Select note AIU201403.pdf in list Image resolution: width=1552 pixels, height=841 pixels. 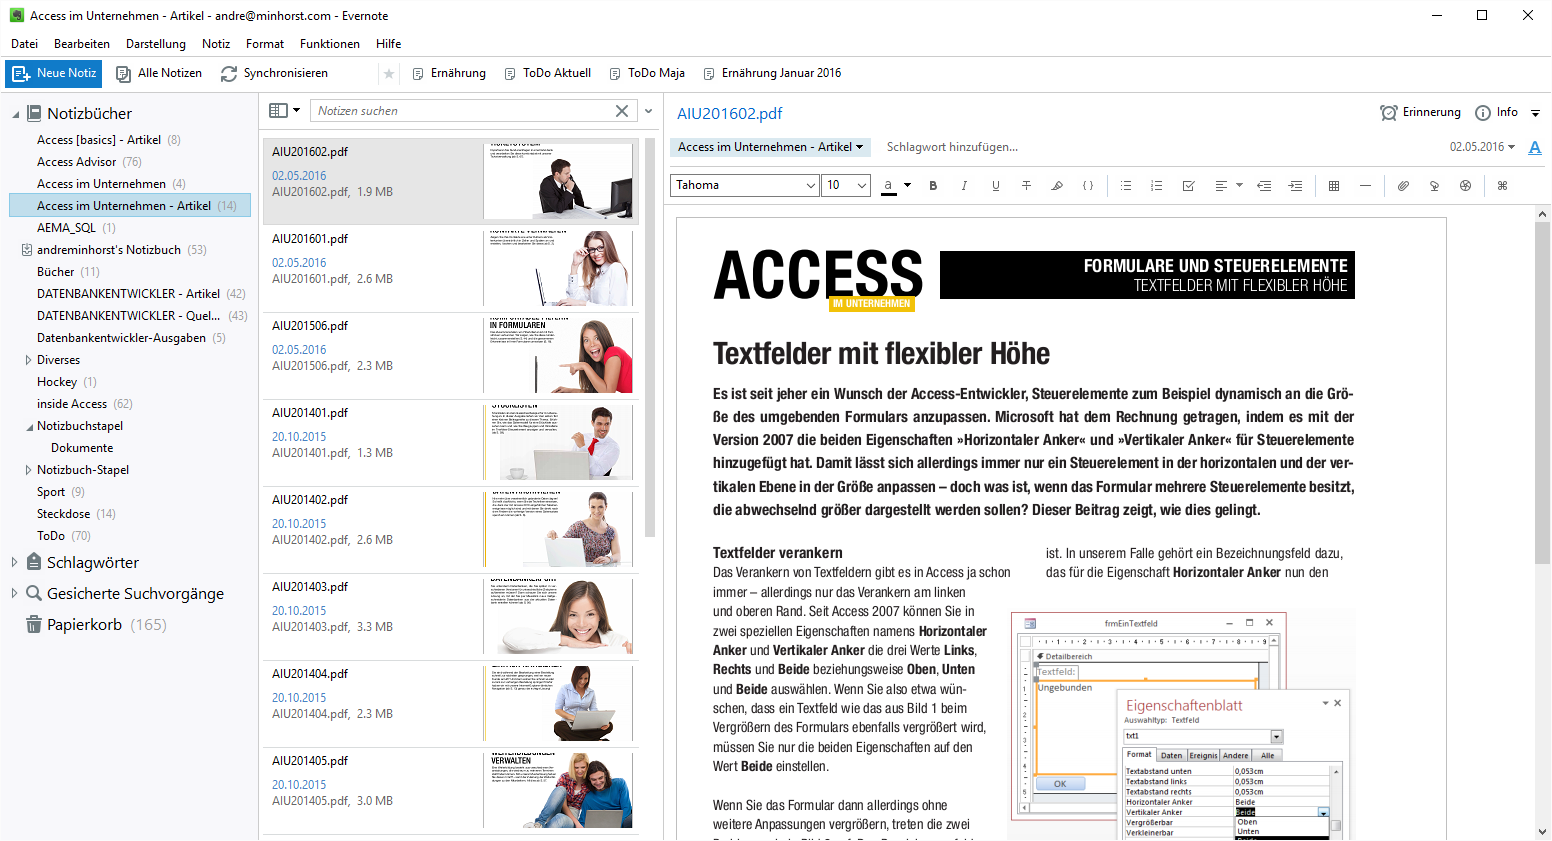coord(451,616)
